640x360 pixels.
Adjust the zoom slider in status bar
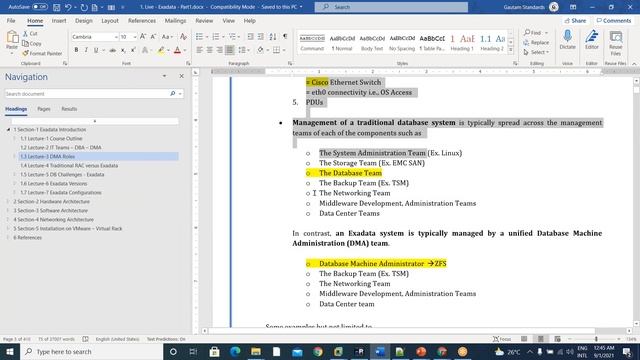click(596, 339)
